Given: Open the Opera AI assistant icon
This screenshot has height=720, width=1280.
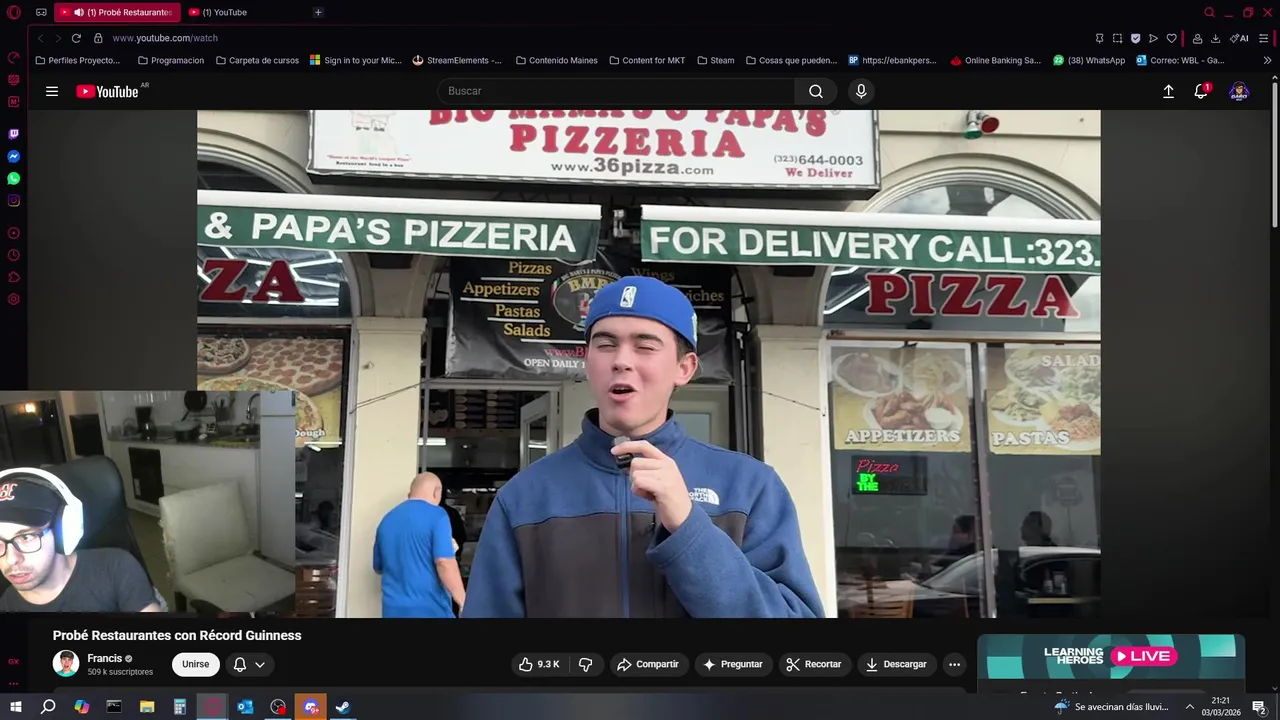Looking at the screenshot, I should coord(1239,38).
